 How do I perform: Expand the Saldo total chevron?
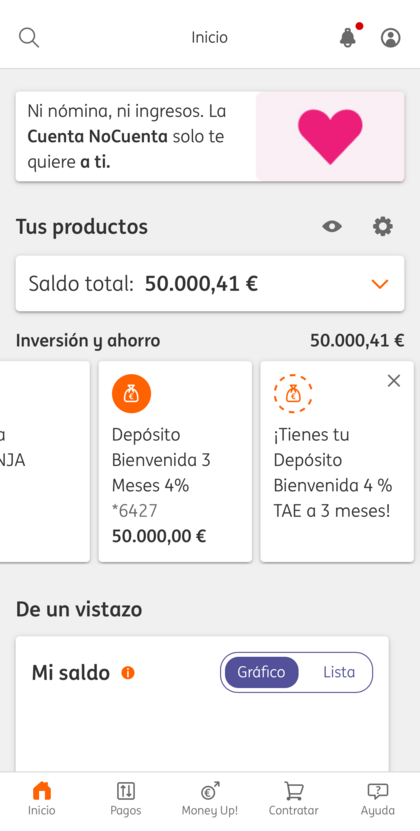tap(380, 284)
